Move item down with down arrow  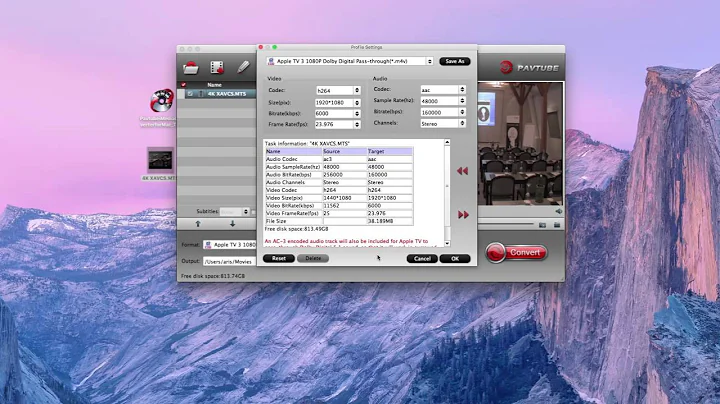point(232,224)
